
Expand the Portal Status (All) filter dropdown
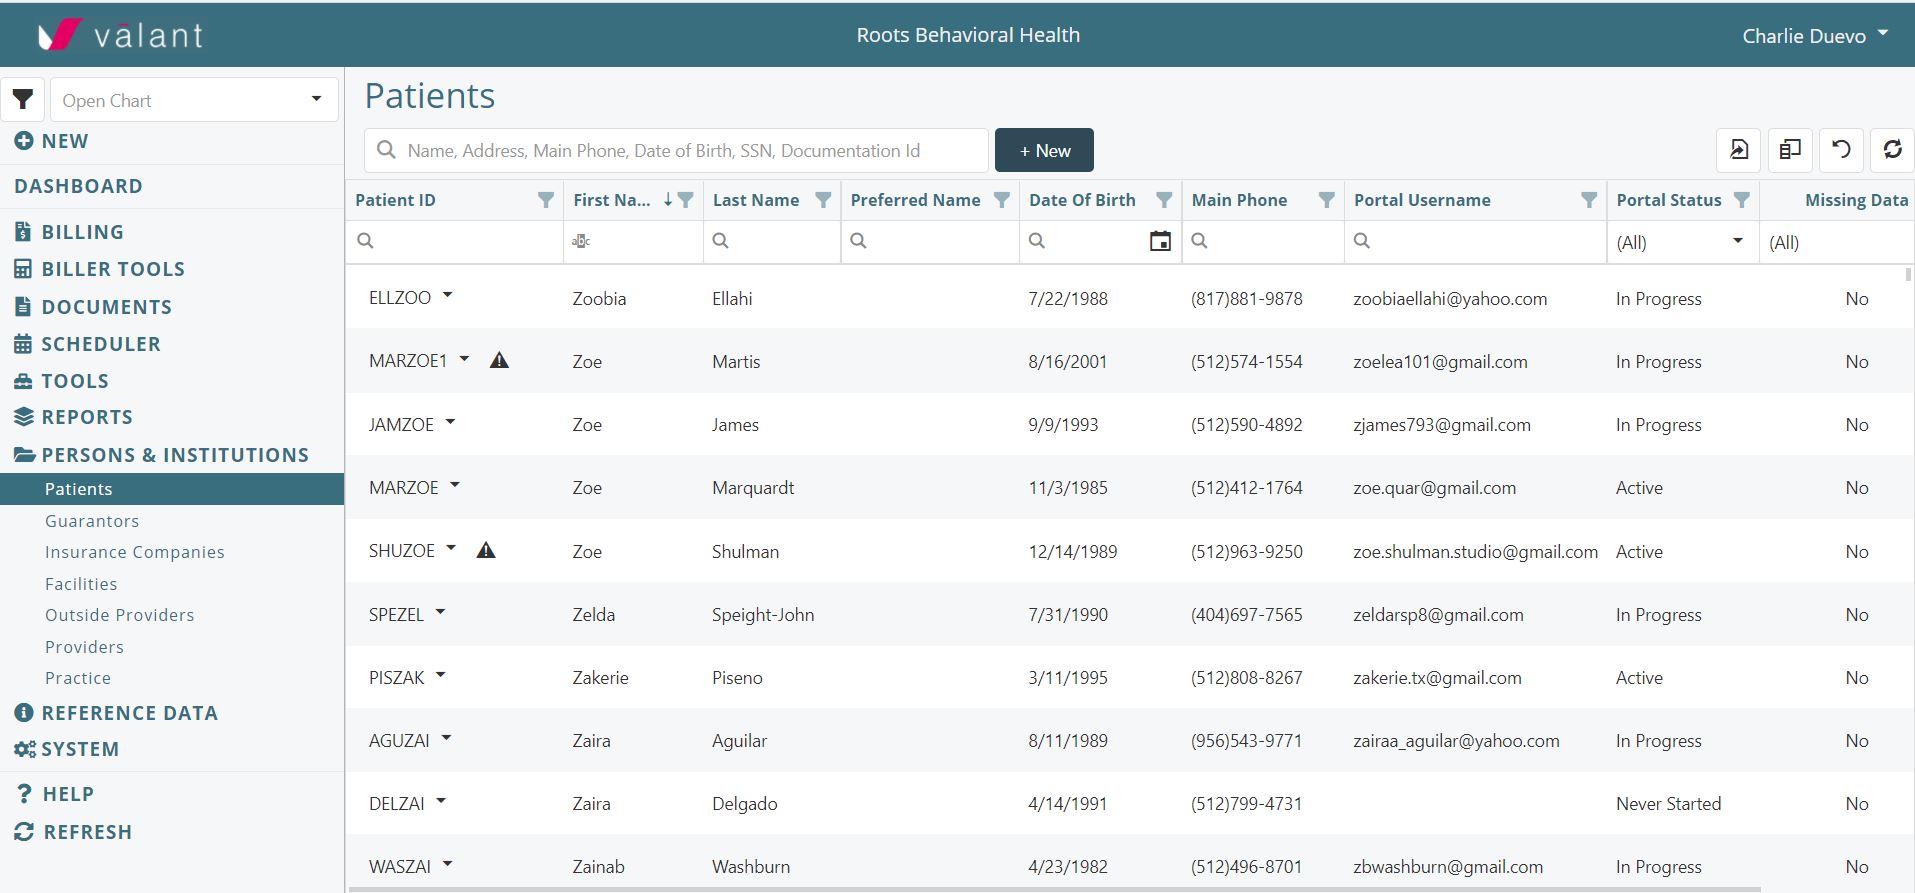1737,241
